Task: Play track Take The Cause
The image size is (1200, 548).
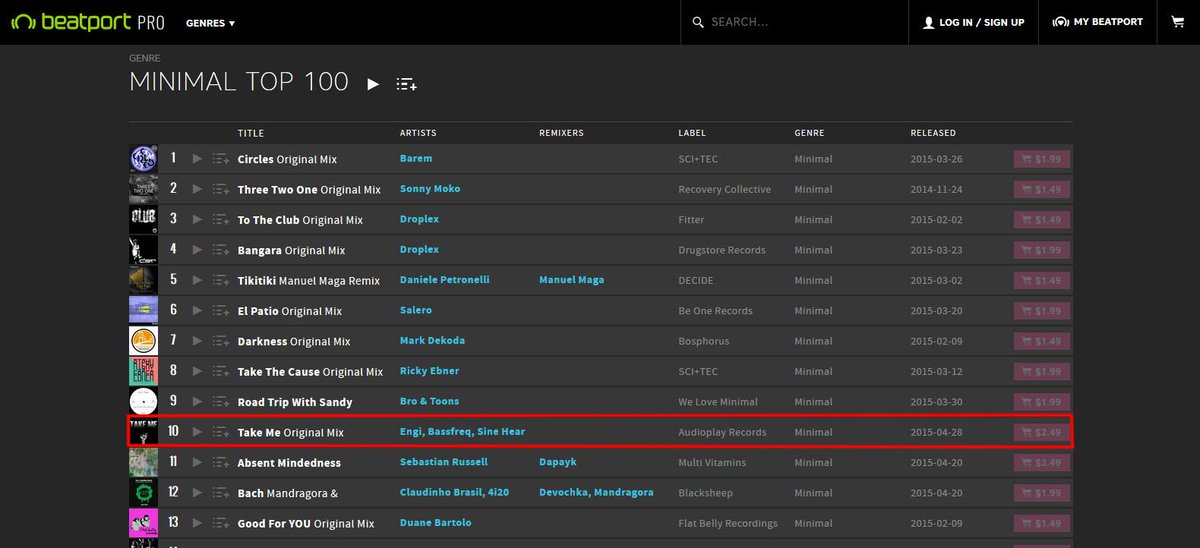Action: tap(197, 371)
